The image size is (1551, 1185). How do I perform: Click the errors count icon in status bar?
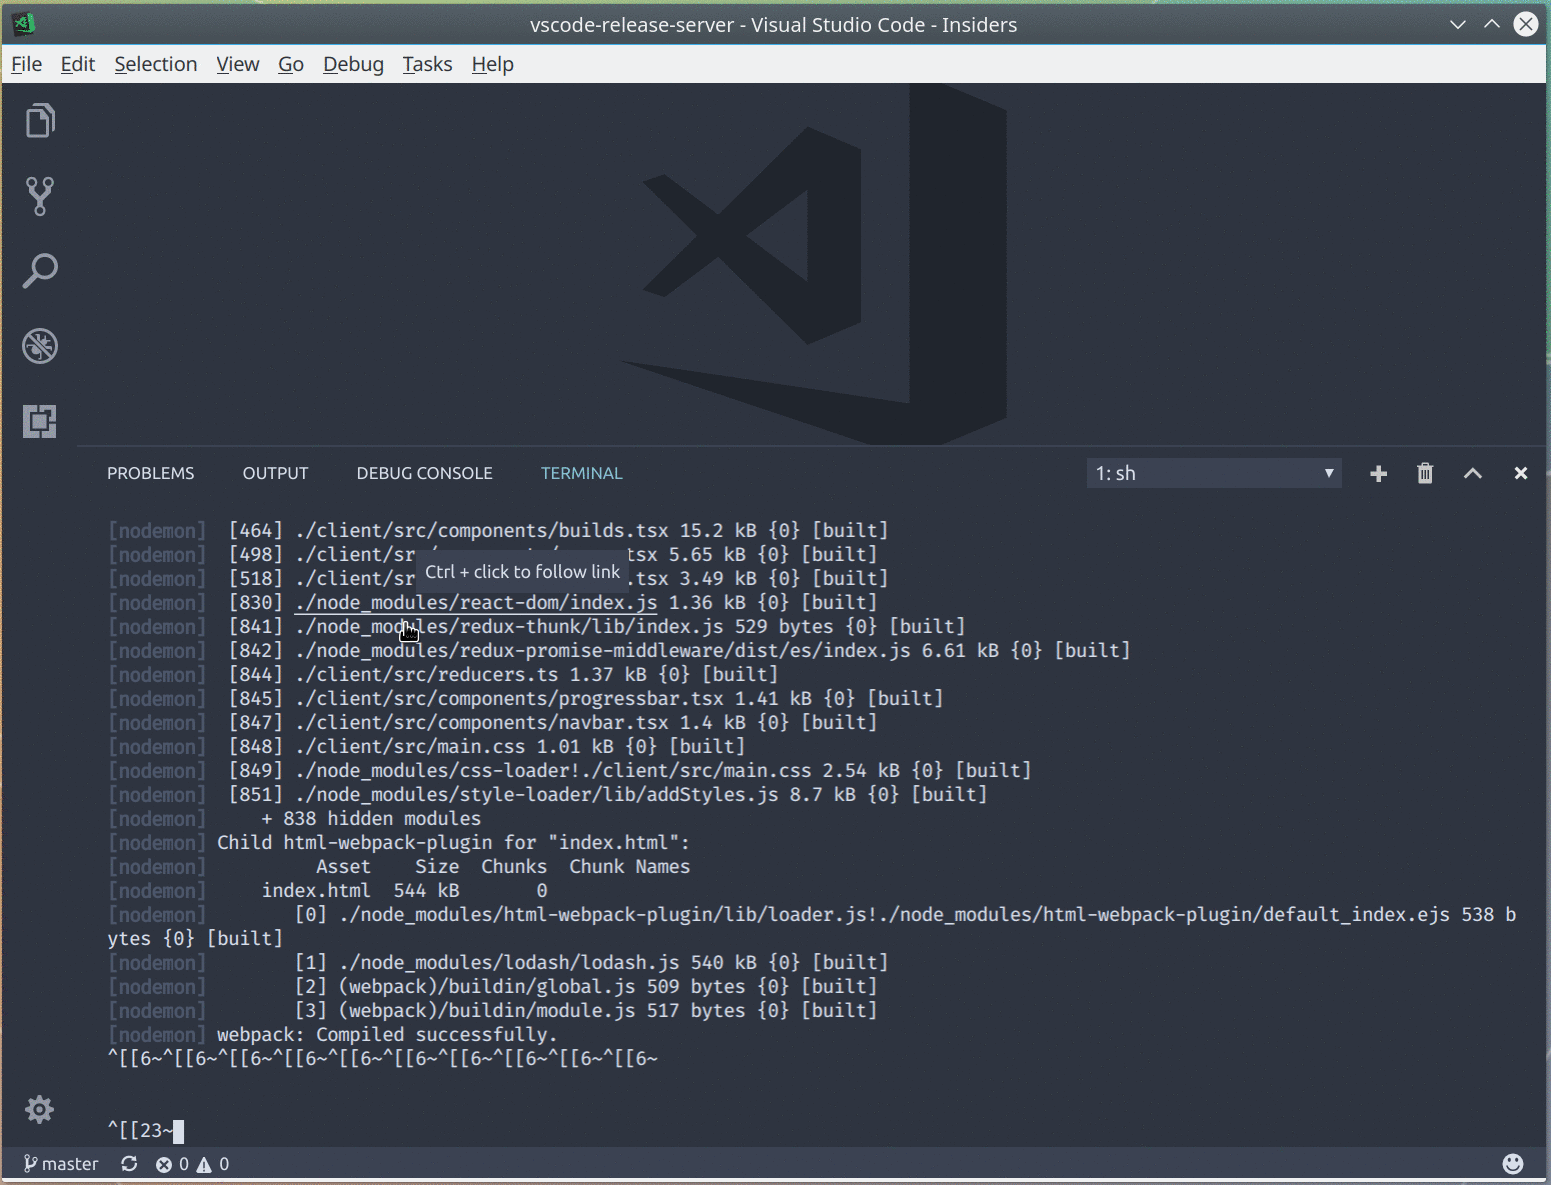(x=164, y=1164)
